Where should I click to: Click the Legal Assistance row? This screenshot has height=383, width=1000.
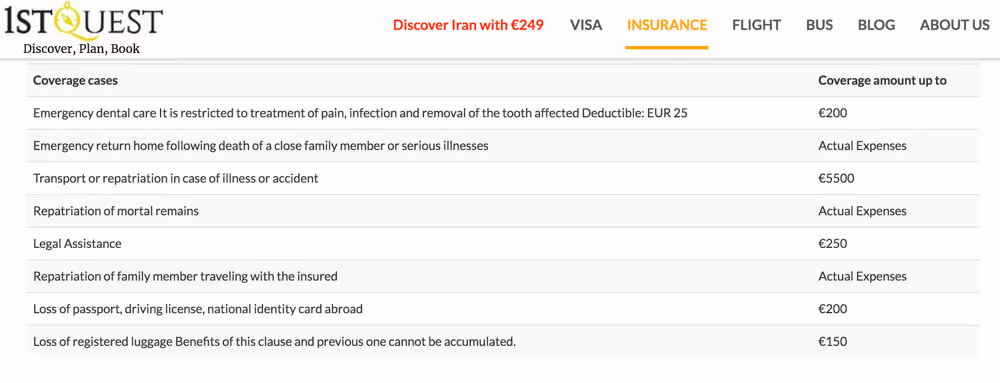pos(503,243)
